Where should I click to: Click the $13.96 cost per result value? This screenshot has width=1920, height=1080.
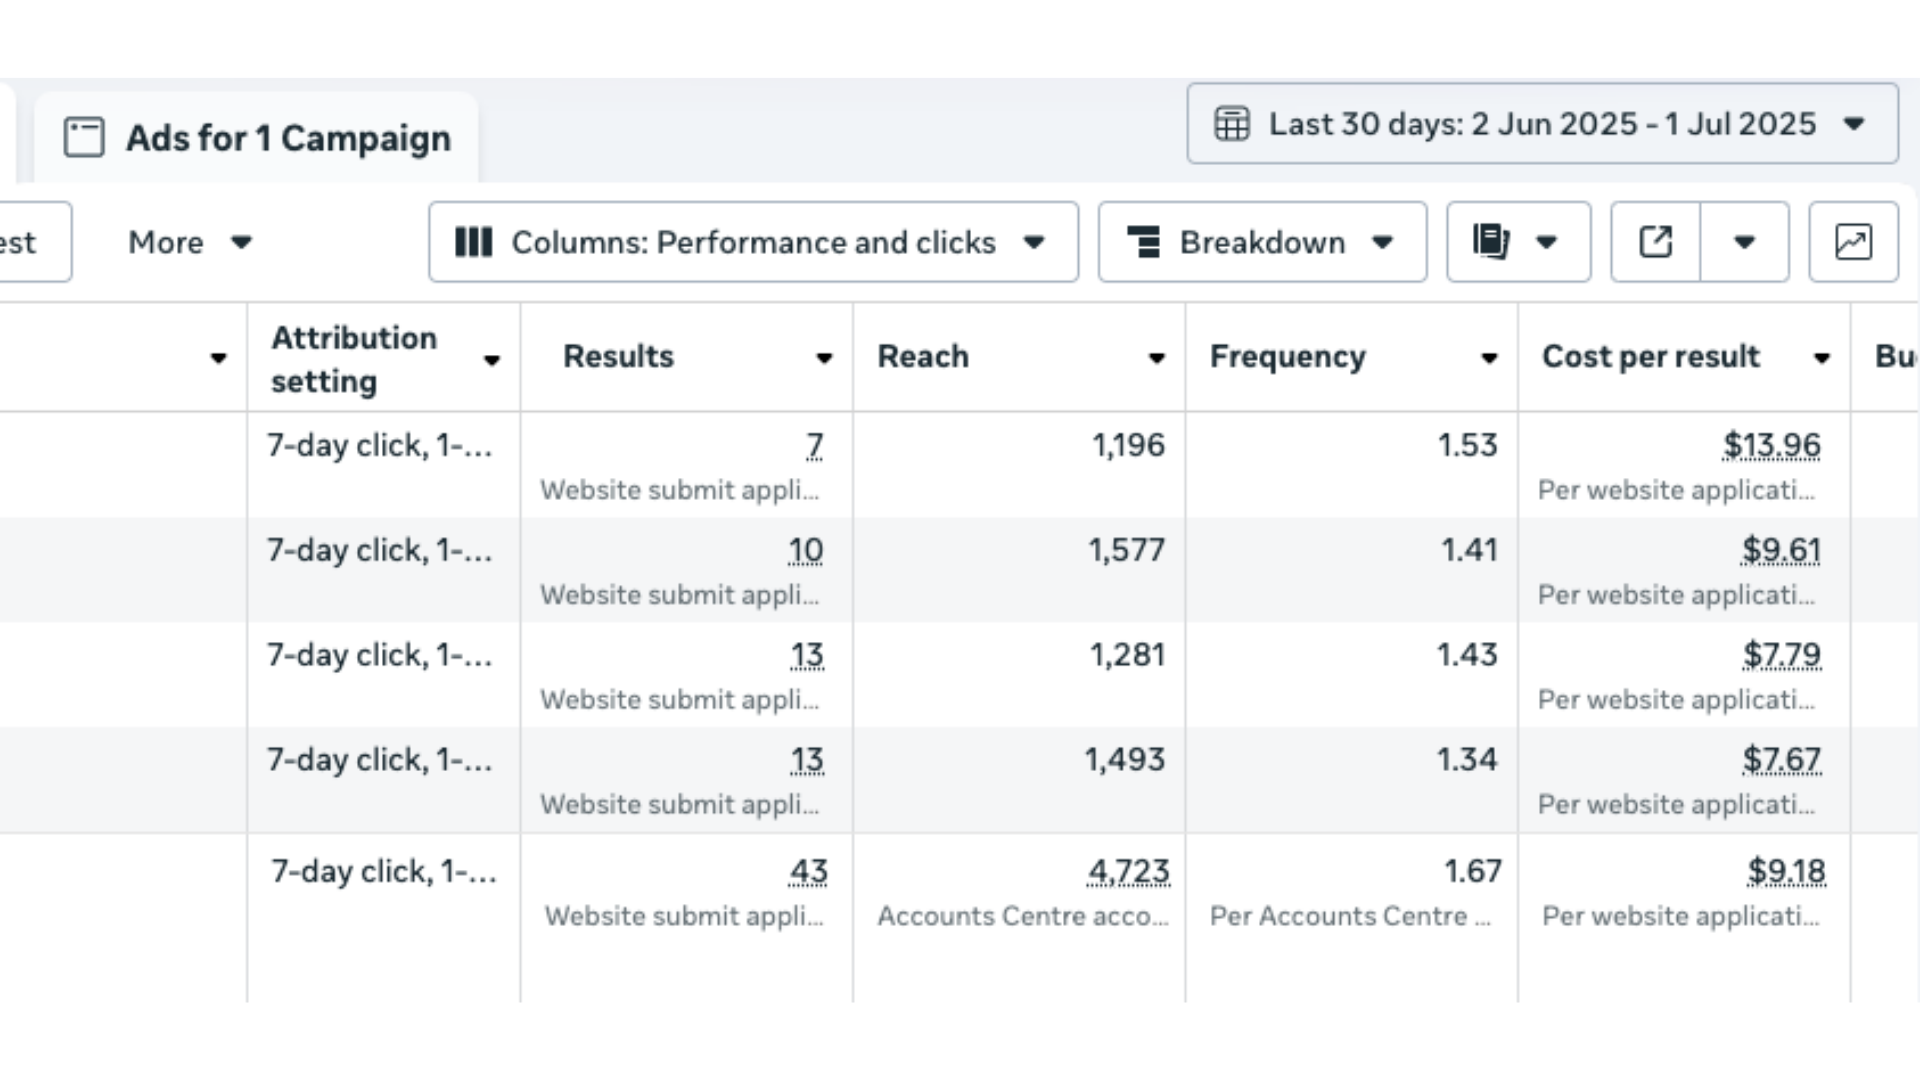tap(1771, 445)
